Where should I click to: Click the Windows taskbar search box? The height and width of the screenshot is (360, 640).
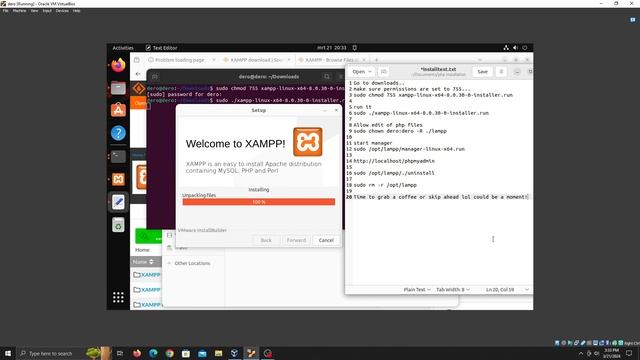(50, 353)
